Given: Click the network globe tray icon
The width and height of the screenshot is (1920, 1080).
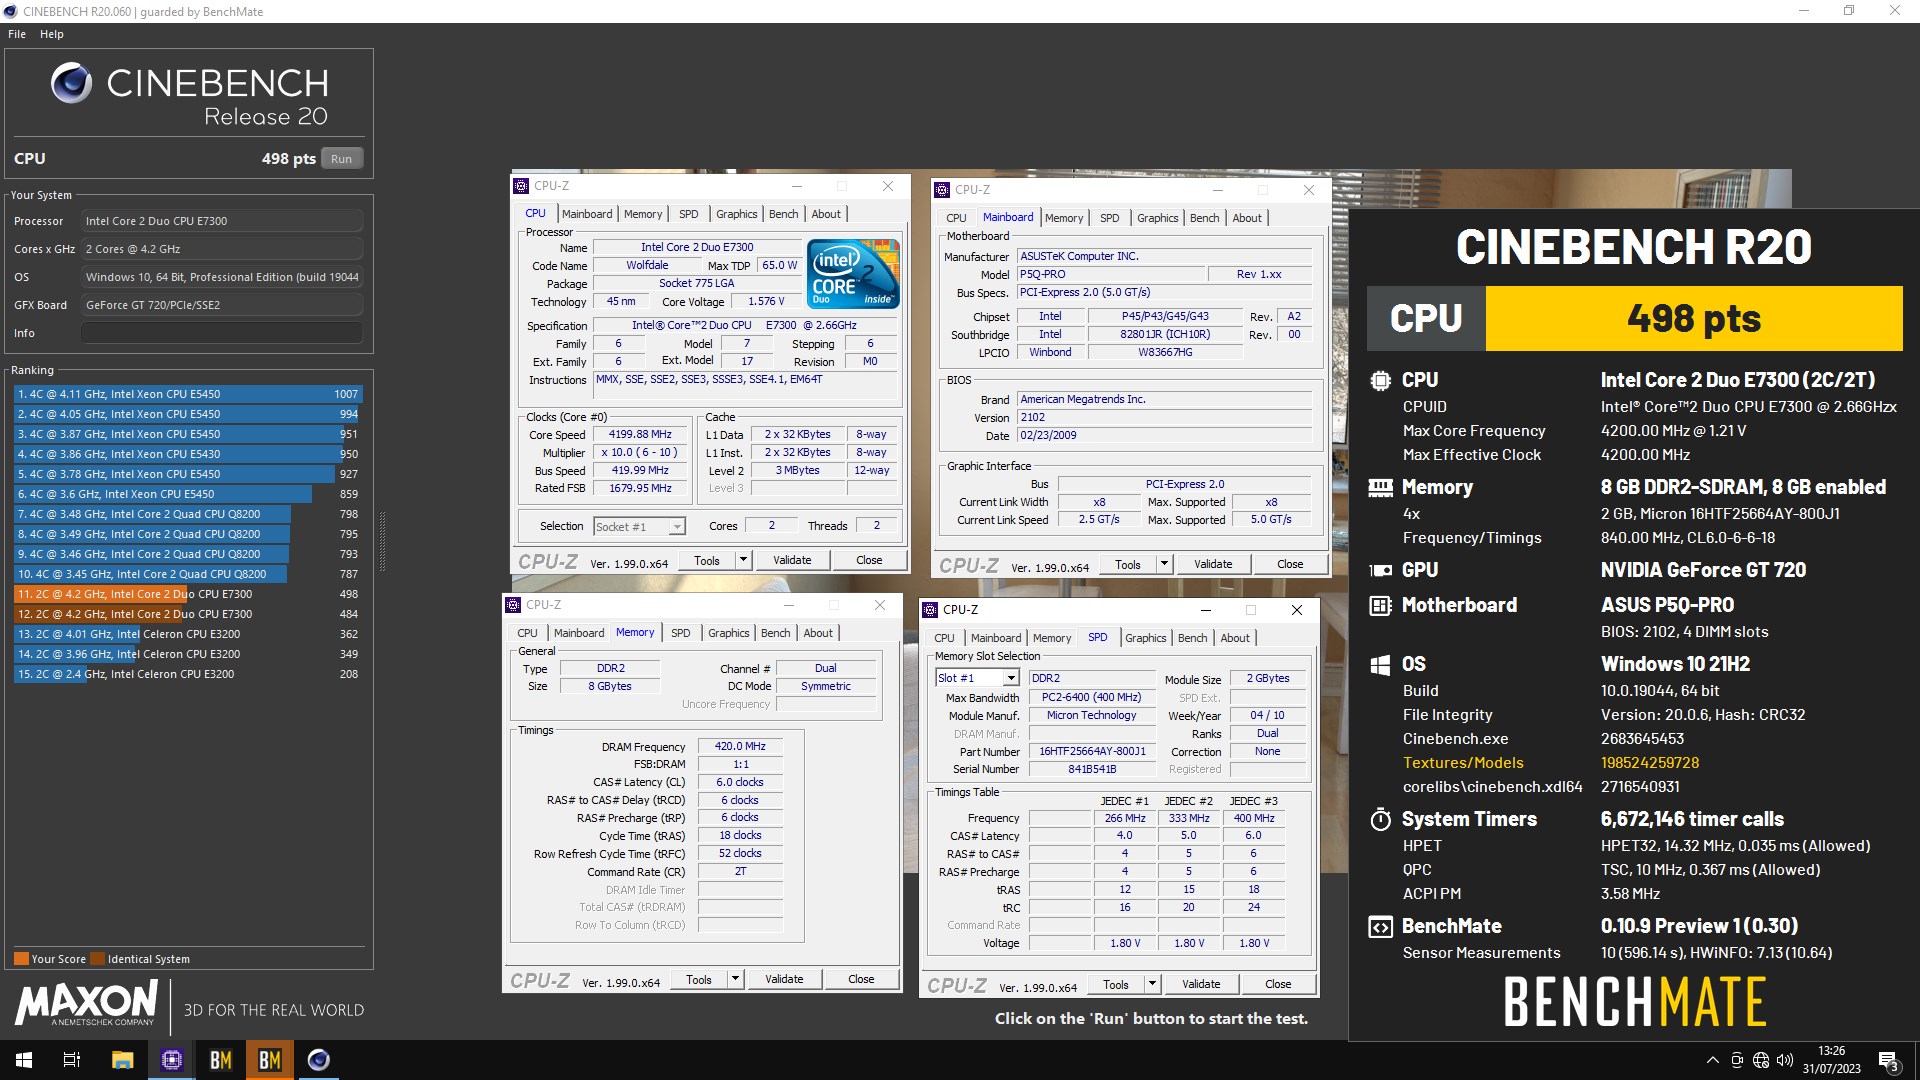Looking at the screenshot, I should coord(1761,1060).
